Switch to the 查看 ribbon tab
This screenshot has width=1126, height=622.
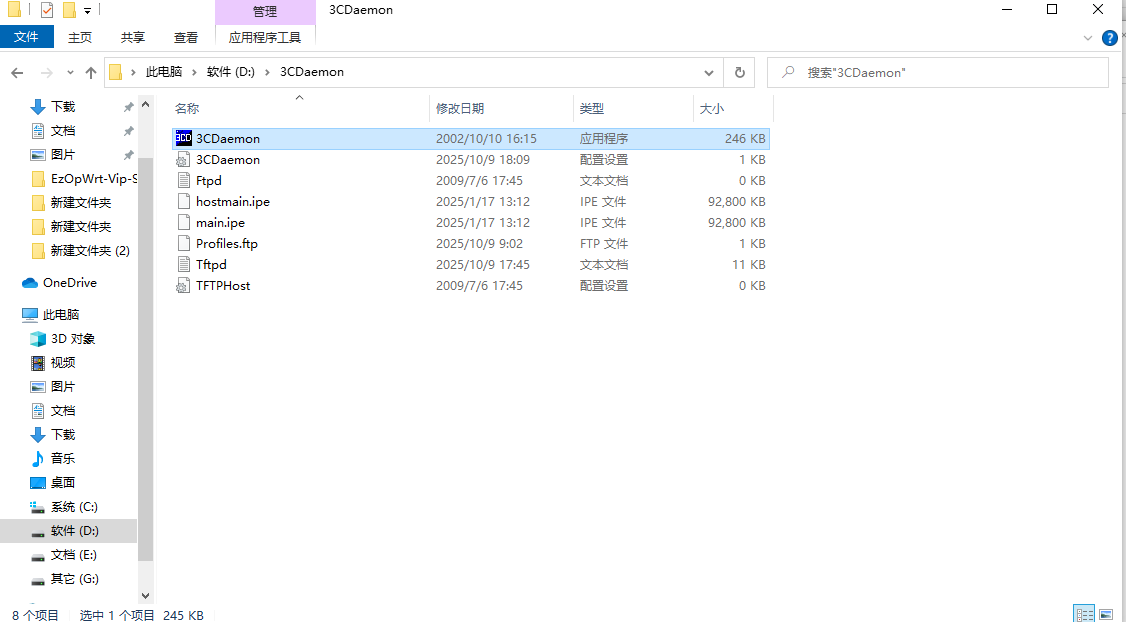tap(186, 37)
